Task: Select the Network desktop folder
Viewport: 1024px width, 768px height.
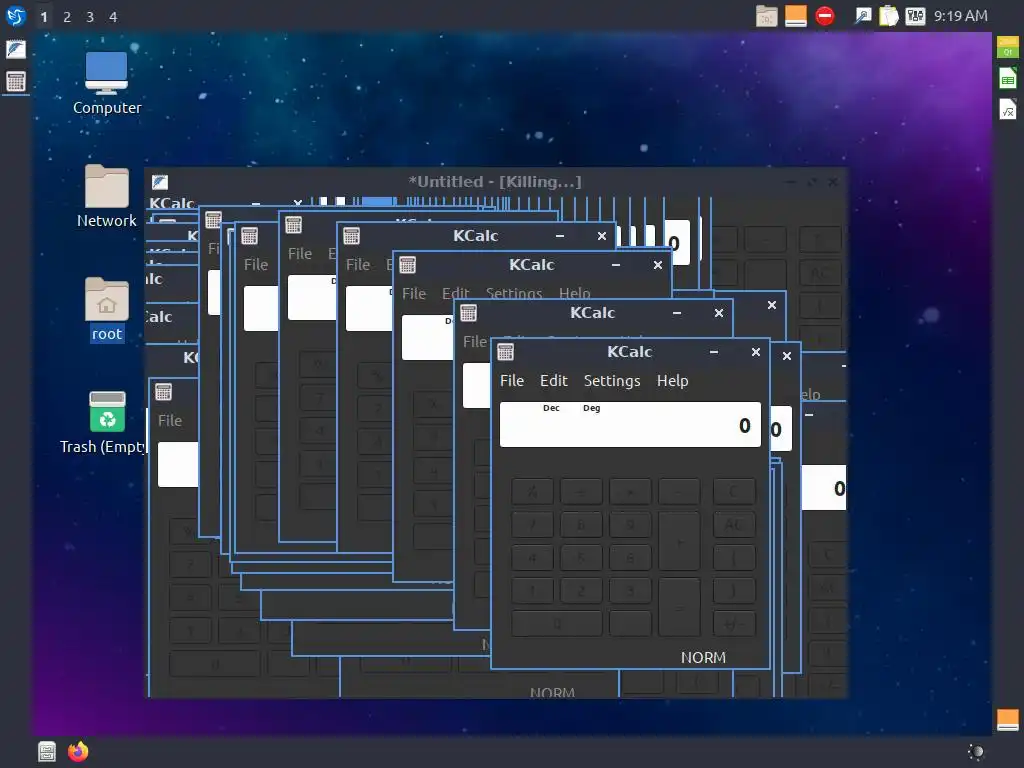Action: click(x=106, y=196)
